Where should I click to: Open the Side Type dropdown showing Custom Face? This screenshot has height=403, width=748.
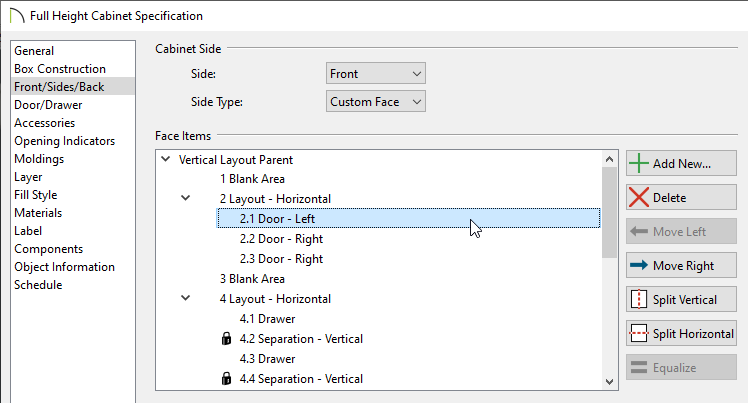[x=376, y=102]
